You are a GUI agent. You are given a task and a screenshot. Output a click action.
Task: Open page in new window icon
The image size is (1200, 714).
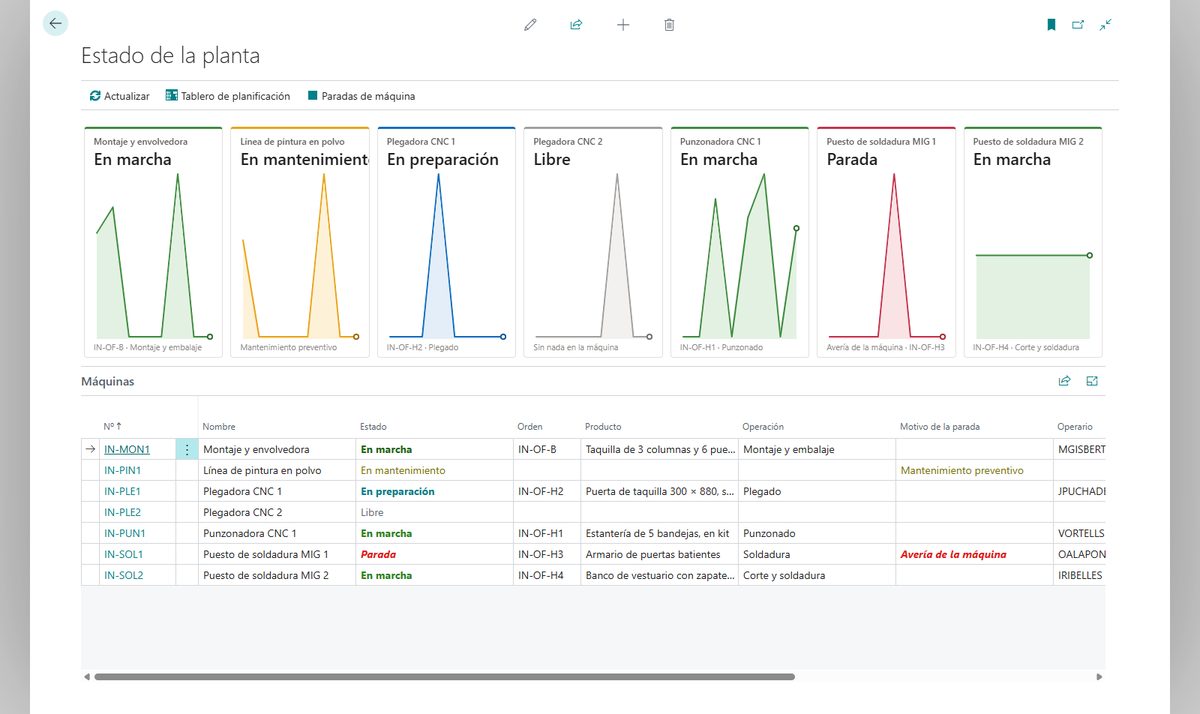pos(1078,25)
